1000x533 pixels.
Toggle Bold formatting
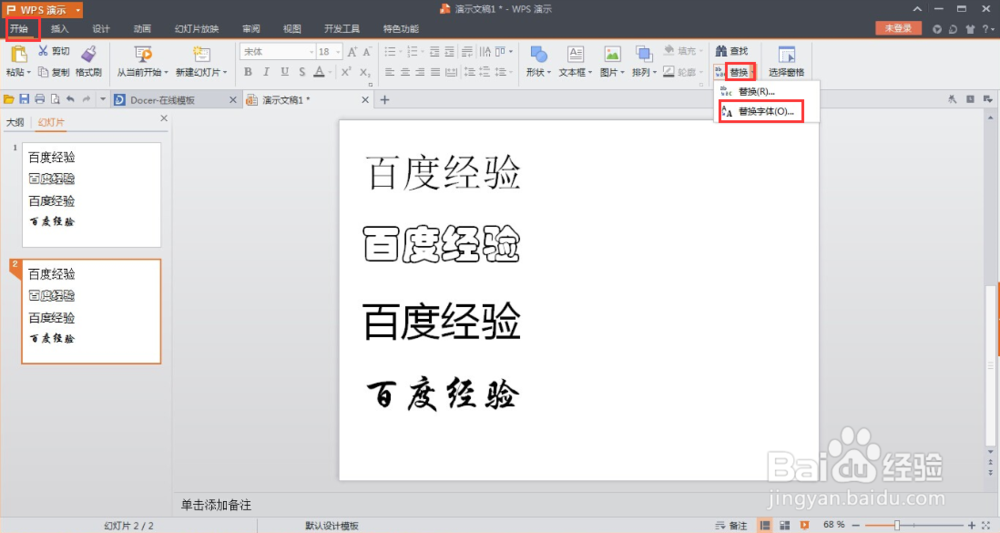click(248, 72)
